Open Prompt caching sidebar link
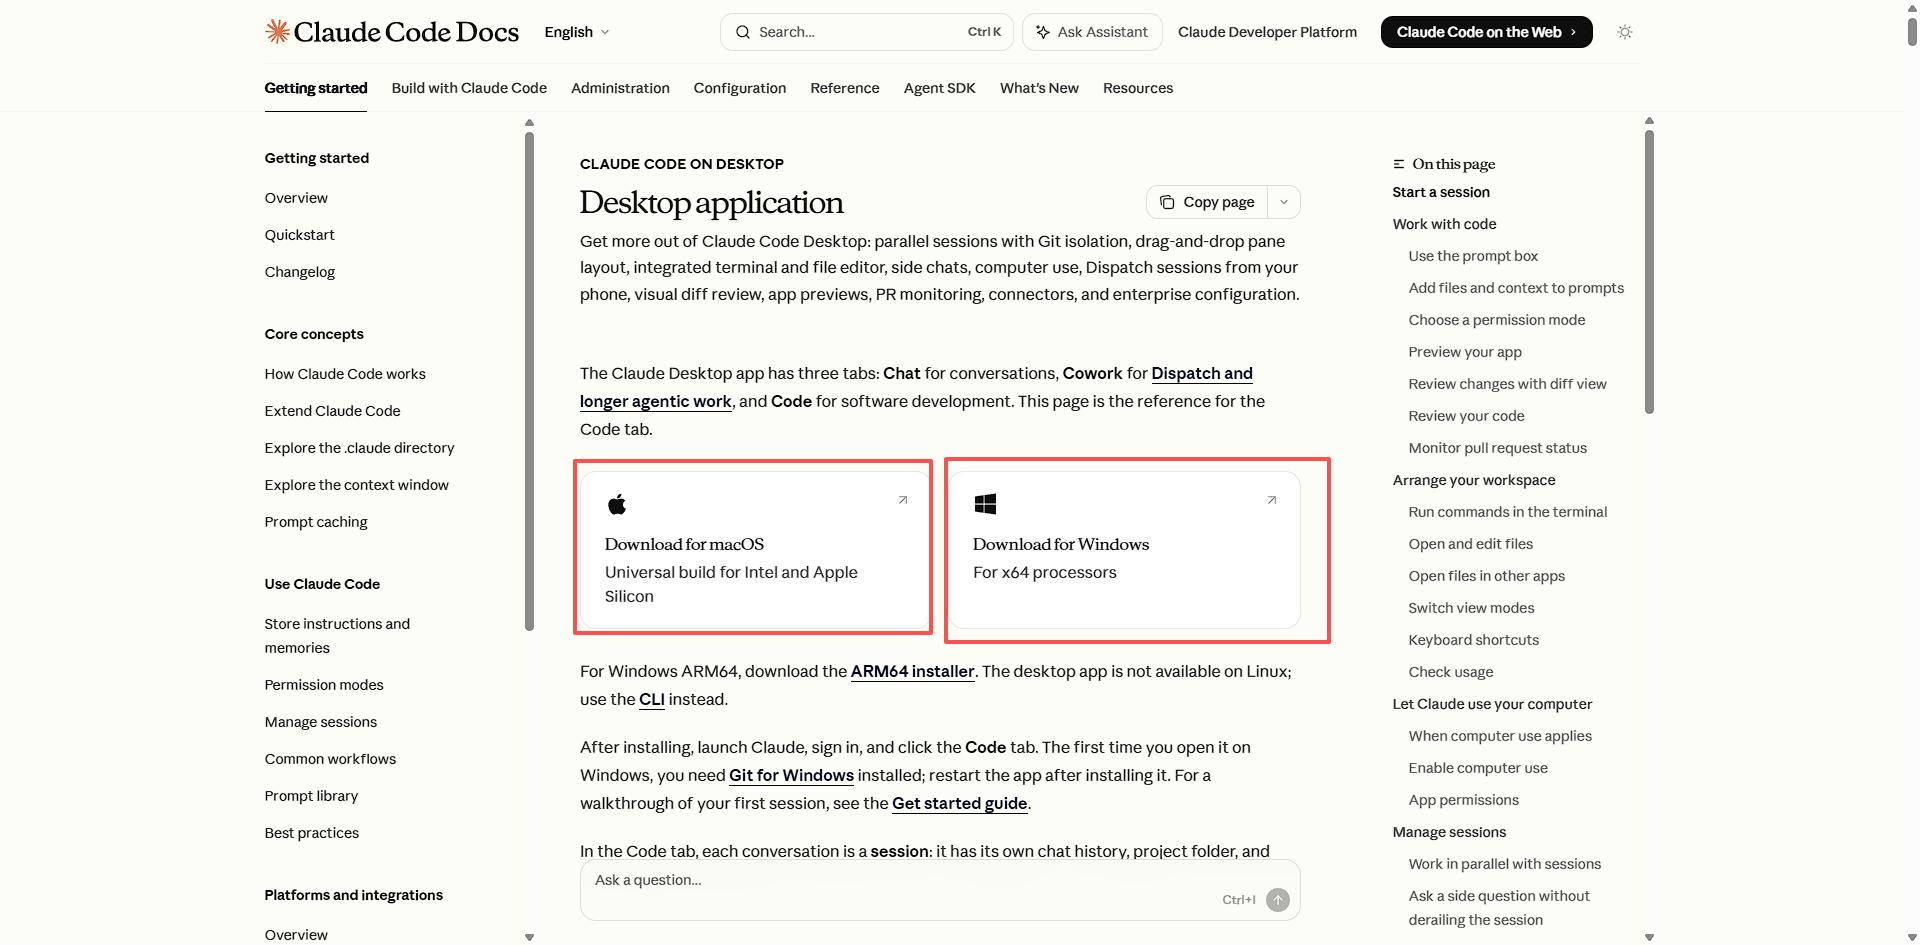This screenshot has height=945, width=1920. click(316, 522)
